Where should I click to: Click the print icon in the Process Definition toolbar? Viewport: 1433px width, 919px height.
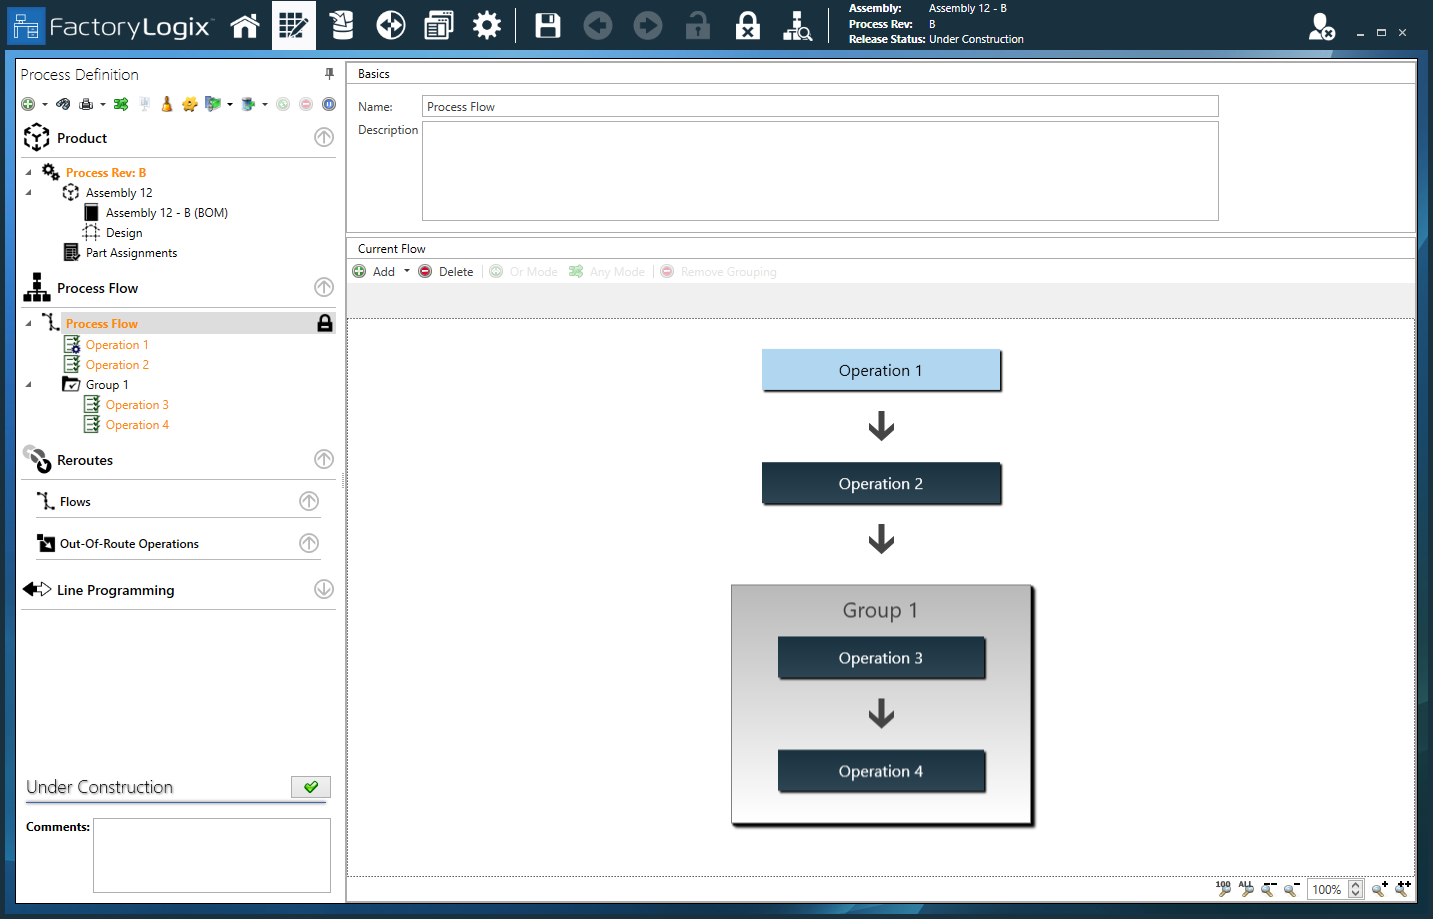(x=87, y=103)
